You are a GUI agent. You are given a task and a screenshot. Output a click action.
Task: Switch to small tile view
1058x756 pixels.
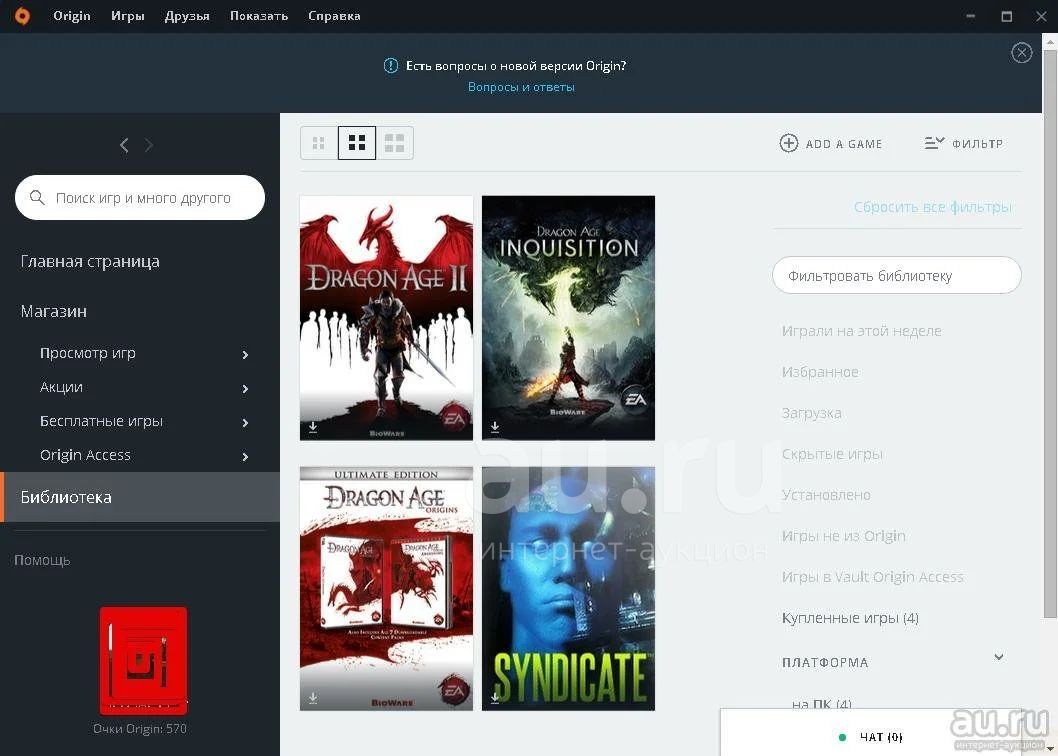318,143
